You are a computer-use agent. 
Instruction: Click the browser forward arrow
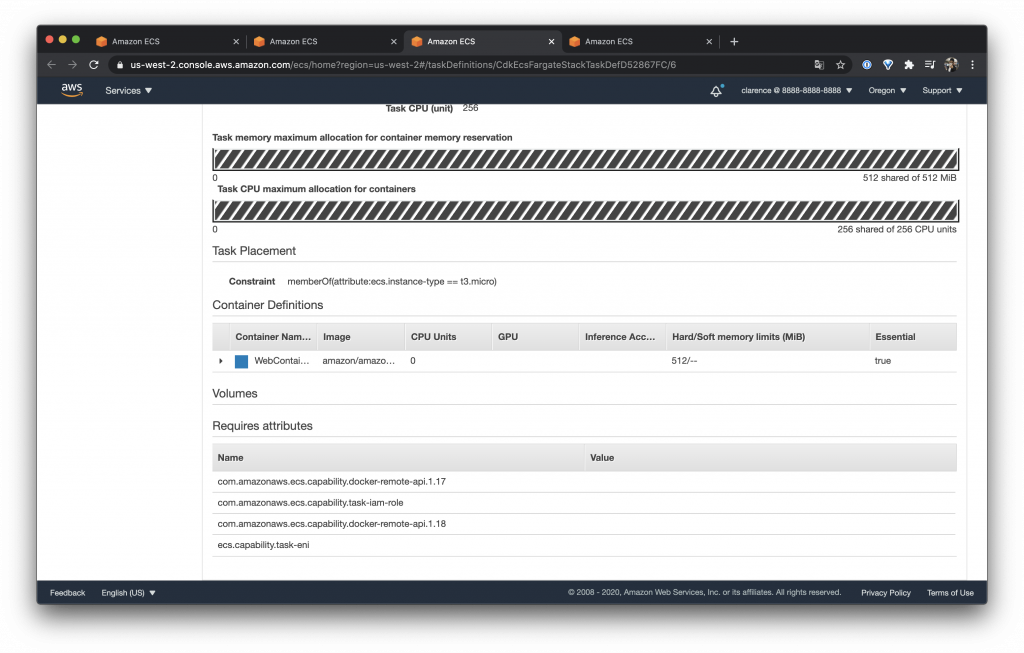72,65
